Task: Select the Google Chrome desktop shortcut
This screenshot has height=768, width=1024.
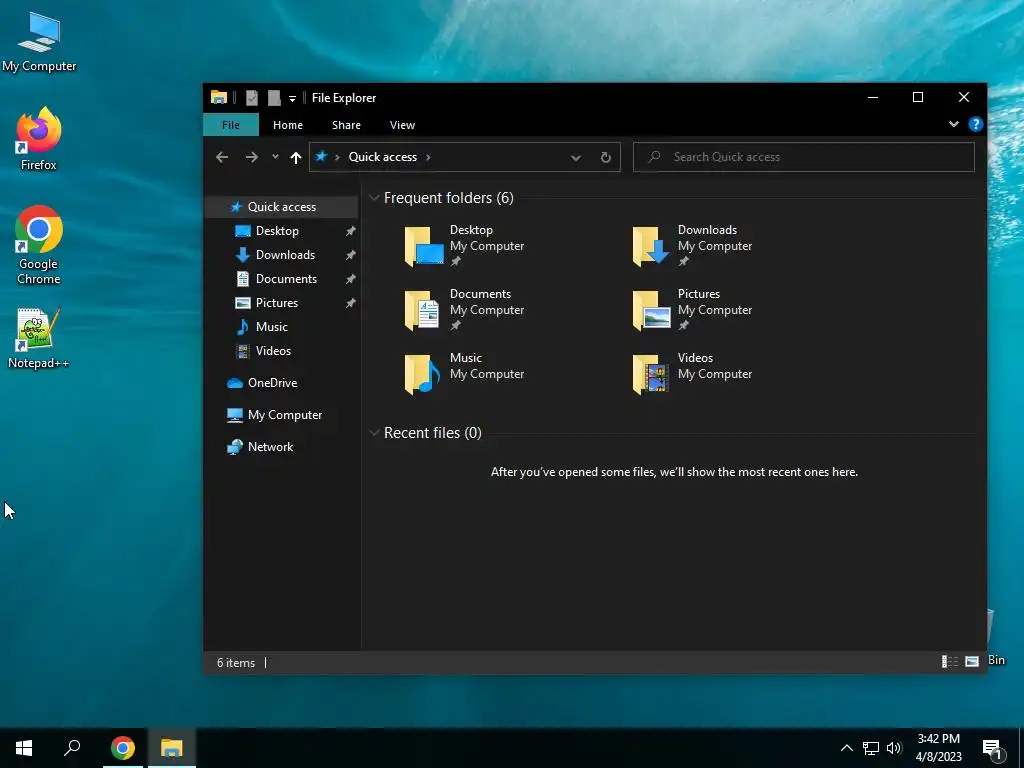Action: [39, 246]
